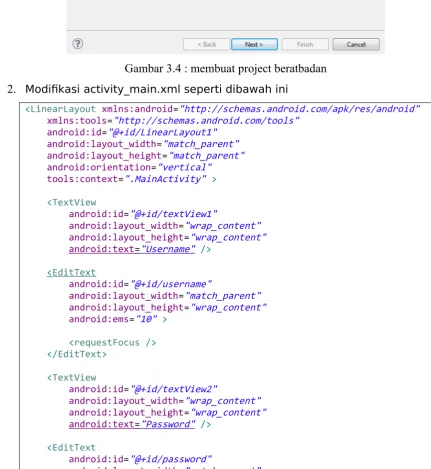Click the android:id "@+id/textView2" line

(143, 389)
